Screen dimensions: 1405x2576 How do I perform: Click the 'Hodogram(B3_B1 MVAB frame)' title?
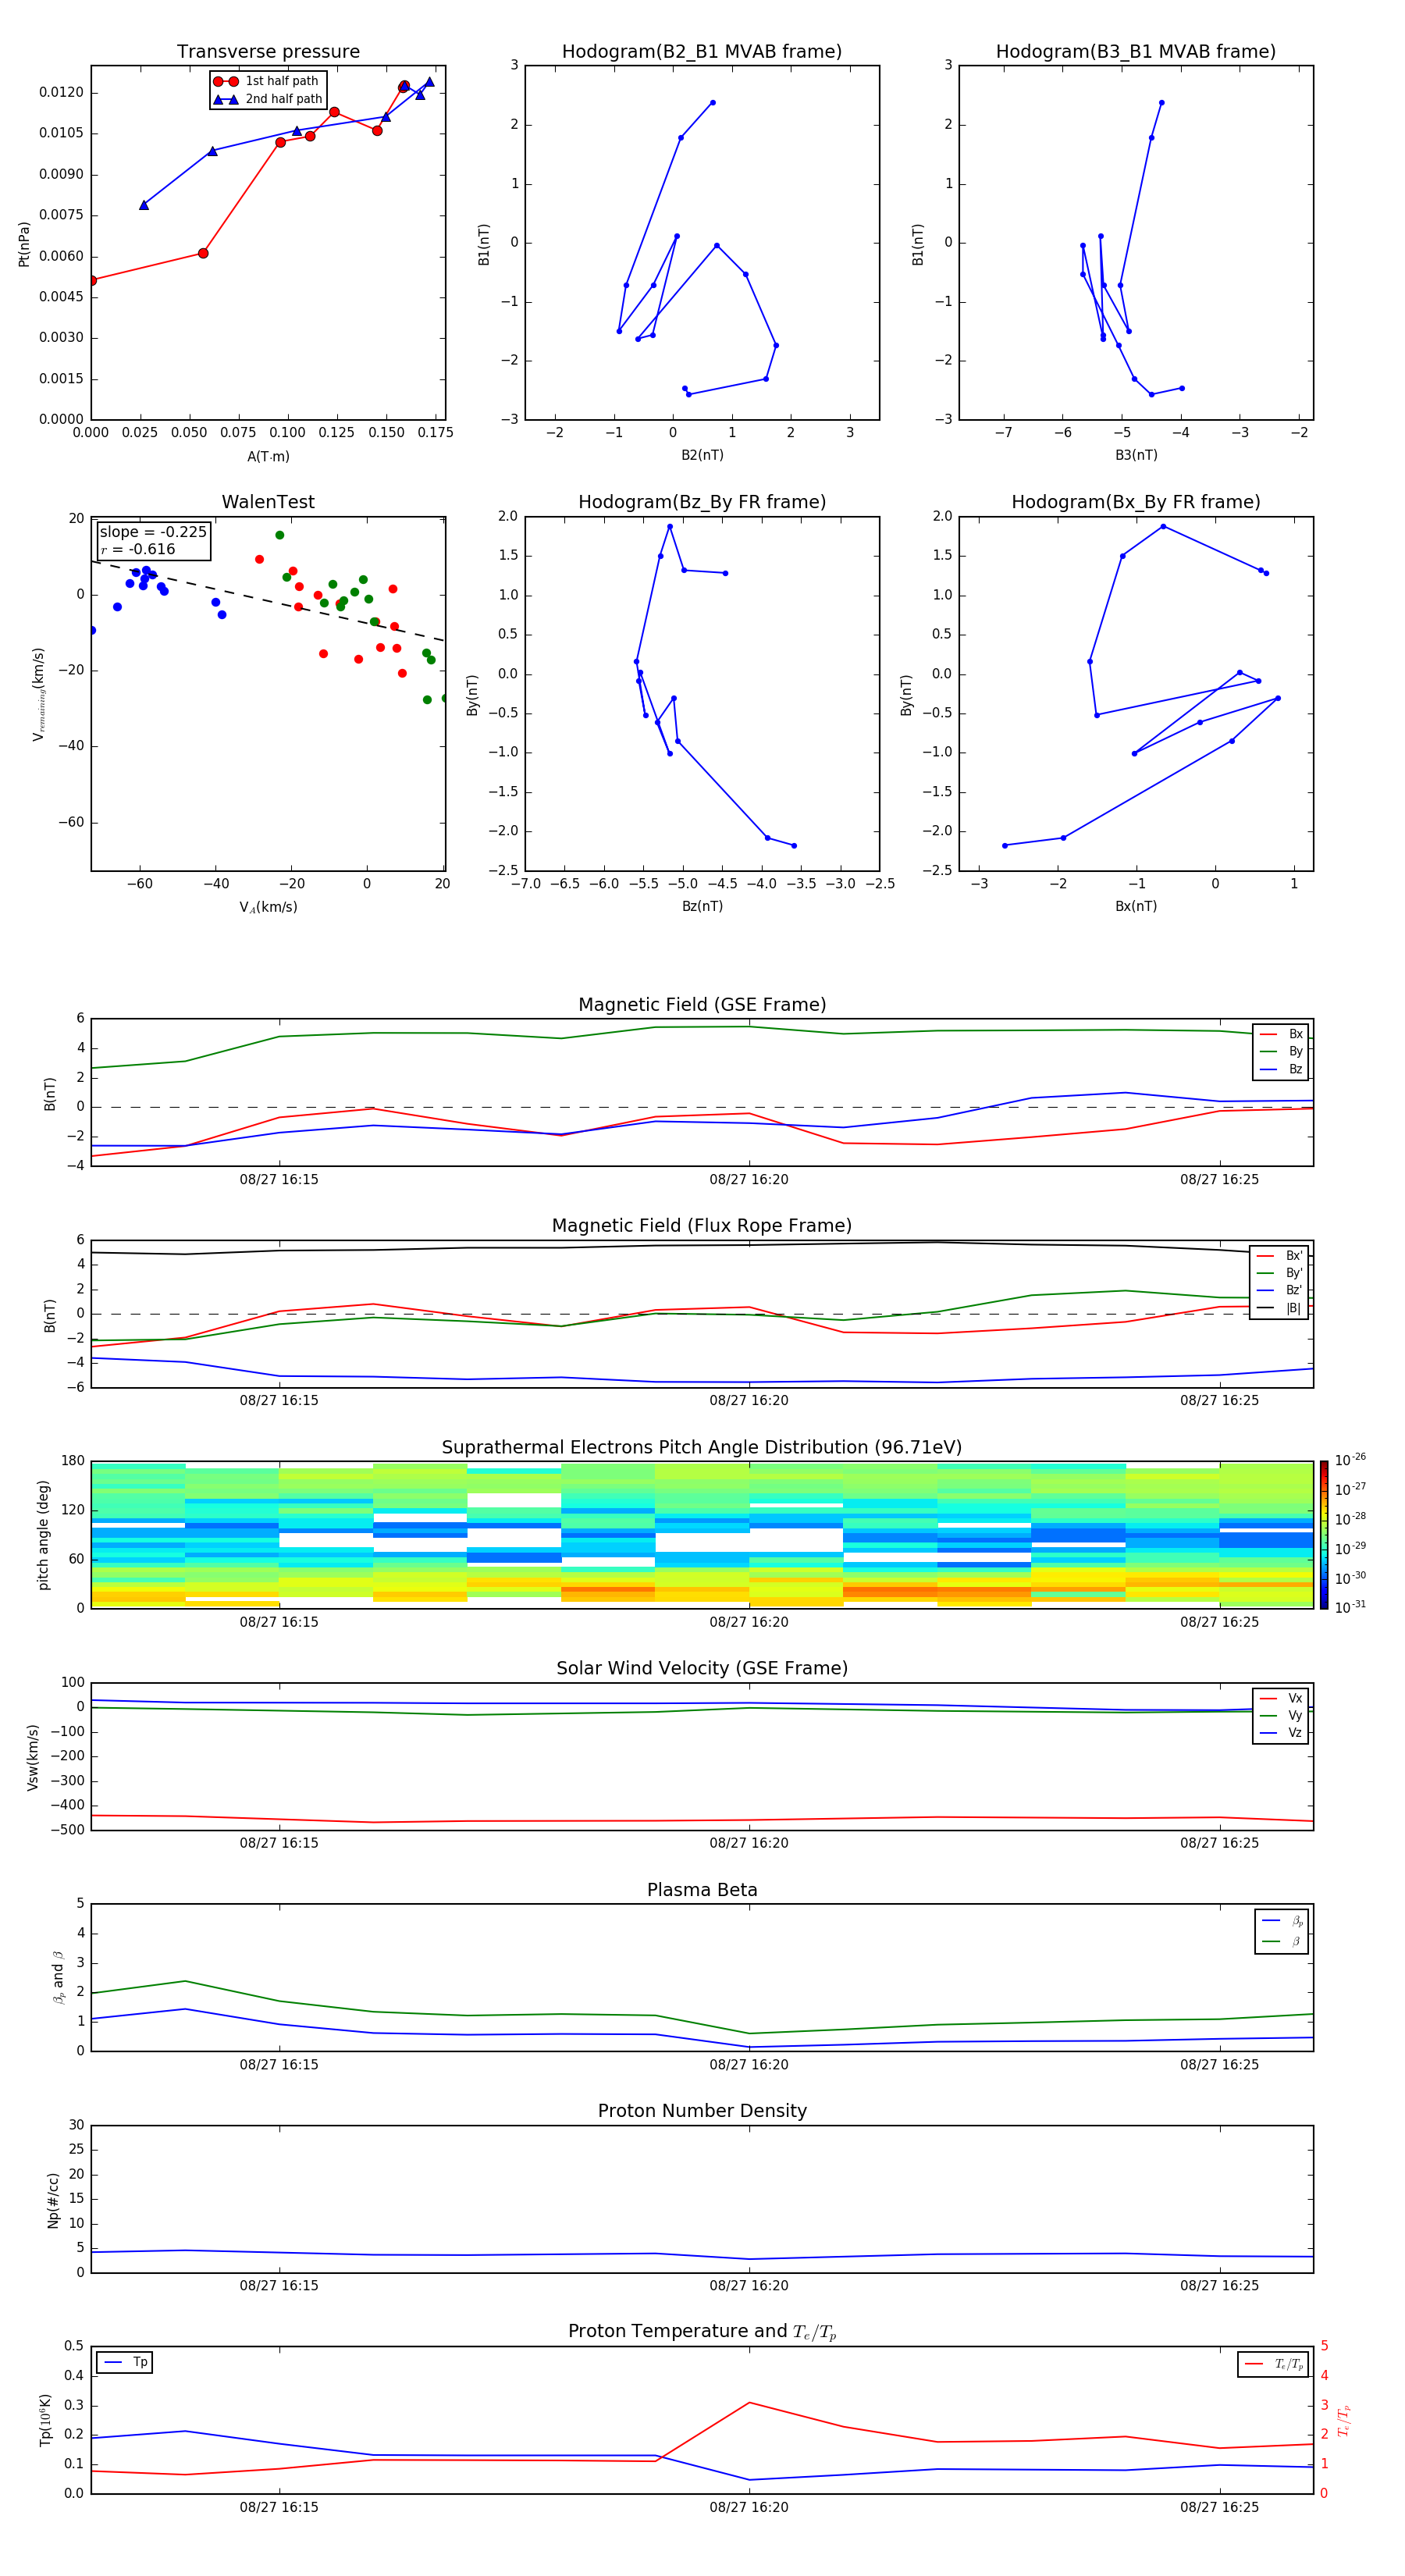(1136, 51)
